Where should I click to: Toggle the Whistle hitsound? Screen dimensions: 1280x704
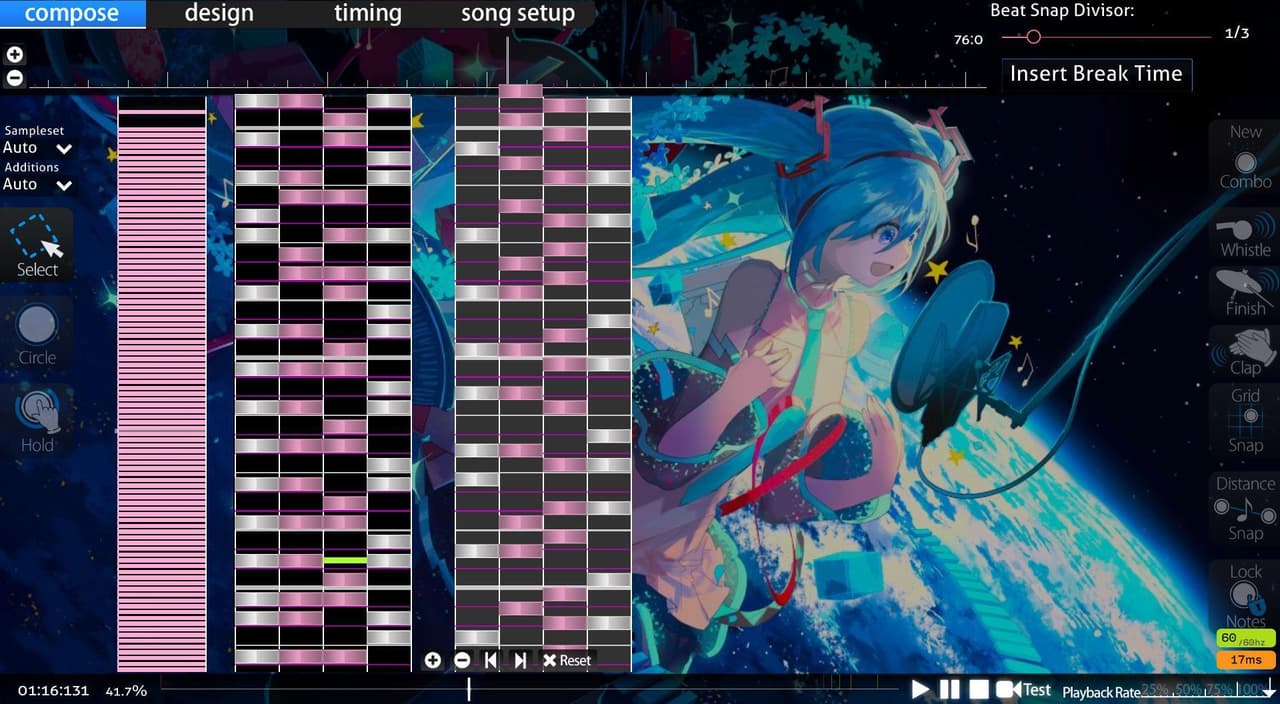coord(1245,234)
